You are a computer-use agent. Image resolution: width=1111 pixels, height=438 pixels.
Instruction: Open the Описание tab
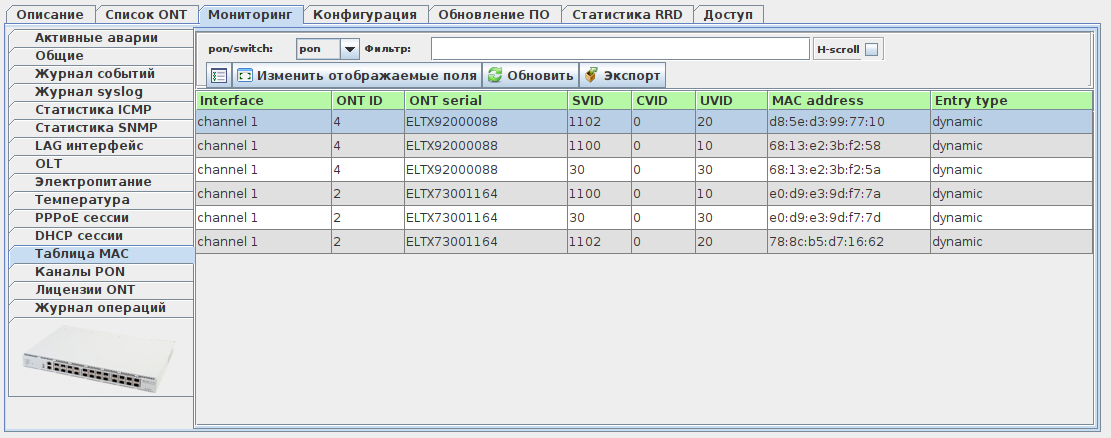(50, 14)
